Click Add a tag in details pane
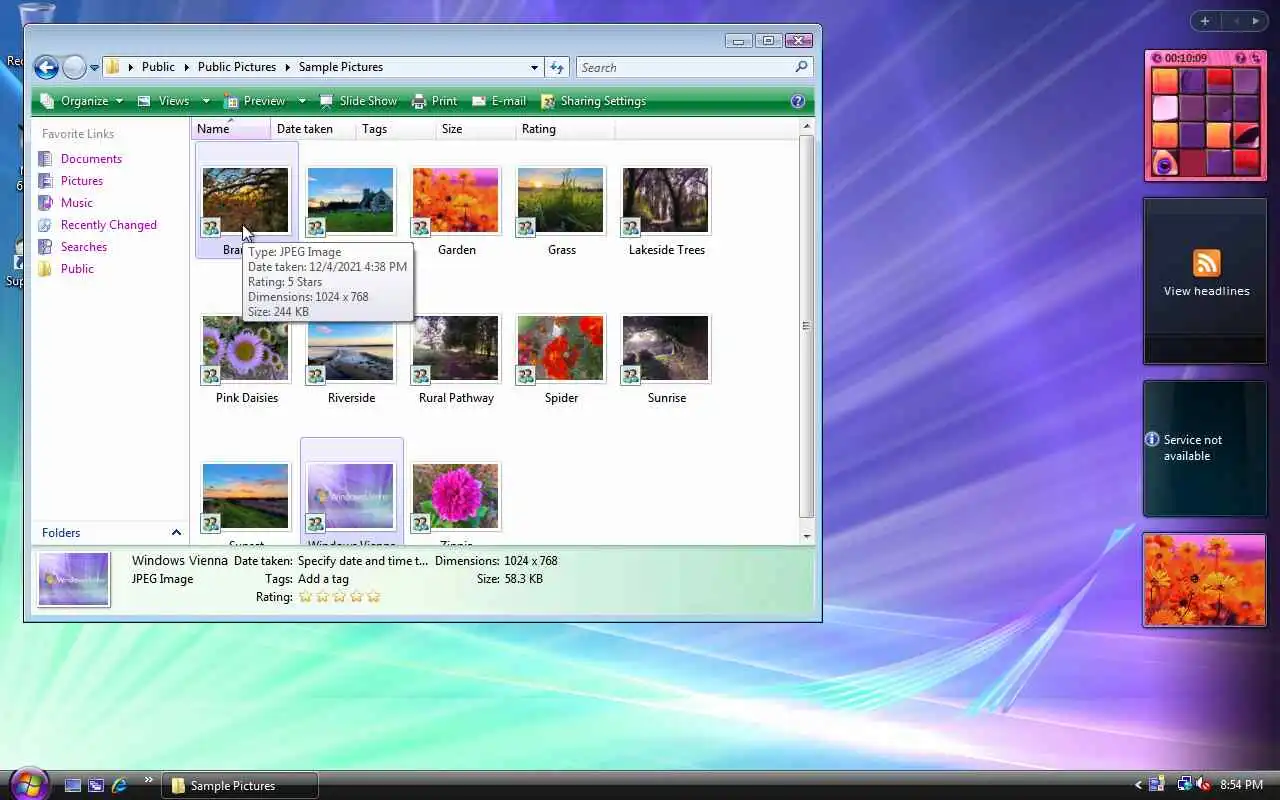 pyautogui.click(x=323, y=579)
